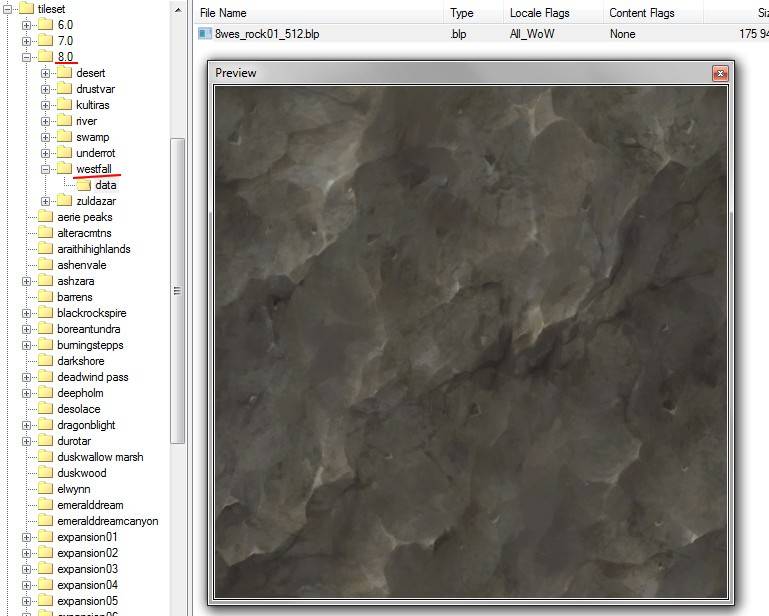
Task: Sort by the File Name column header
Action: pos(319,13)
